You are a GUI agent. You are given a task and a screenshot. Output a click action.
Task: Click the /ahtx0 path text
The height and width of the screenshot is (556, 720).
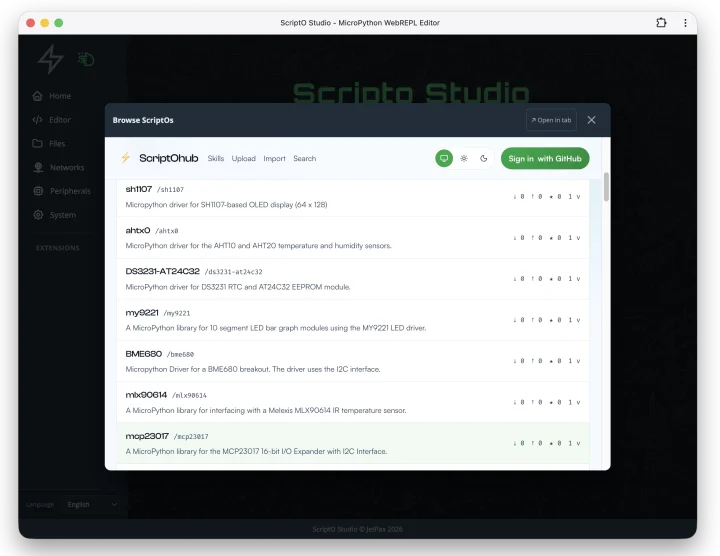167,231
